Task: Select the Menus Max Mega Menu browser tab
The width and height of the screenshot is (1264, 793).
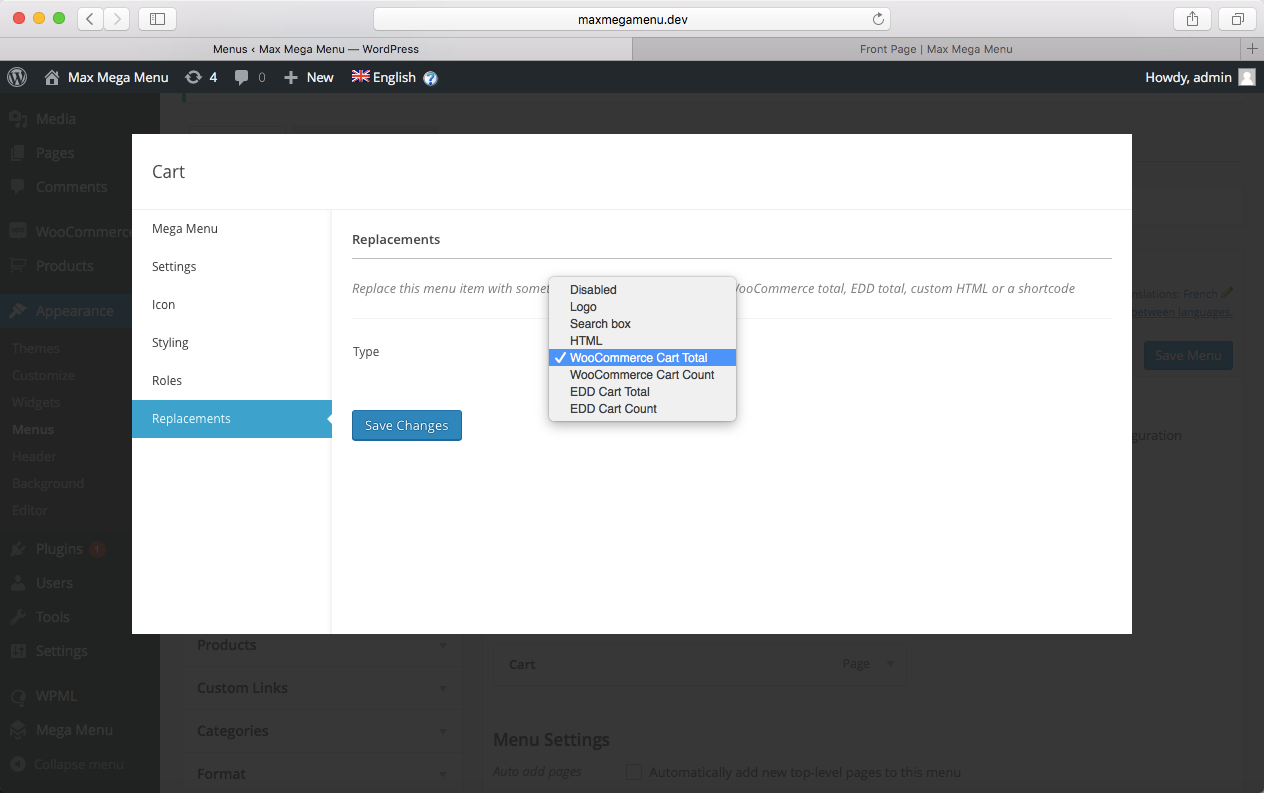Action: (316, 48)
